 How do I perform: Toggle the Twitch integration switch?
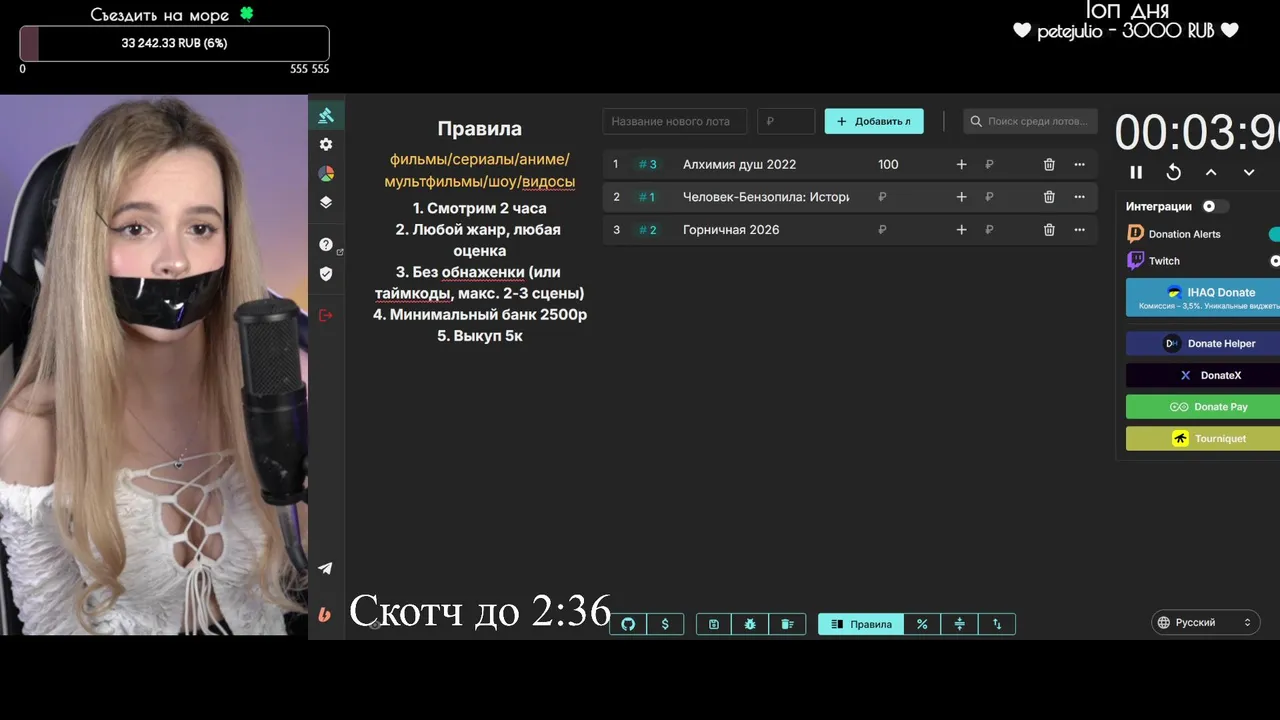[x=1274, y=261]
